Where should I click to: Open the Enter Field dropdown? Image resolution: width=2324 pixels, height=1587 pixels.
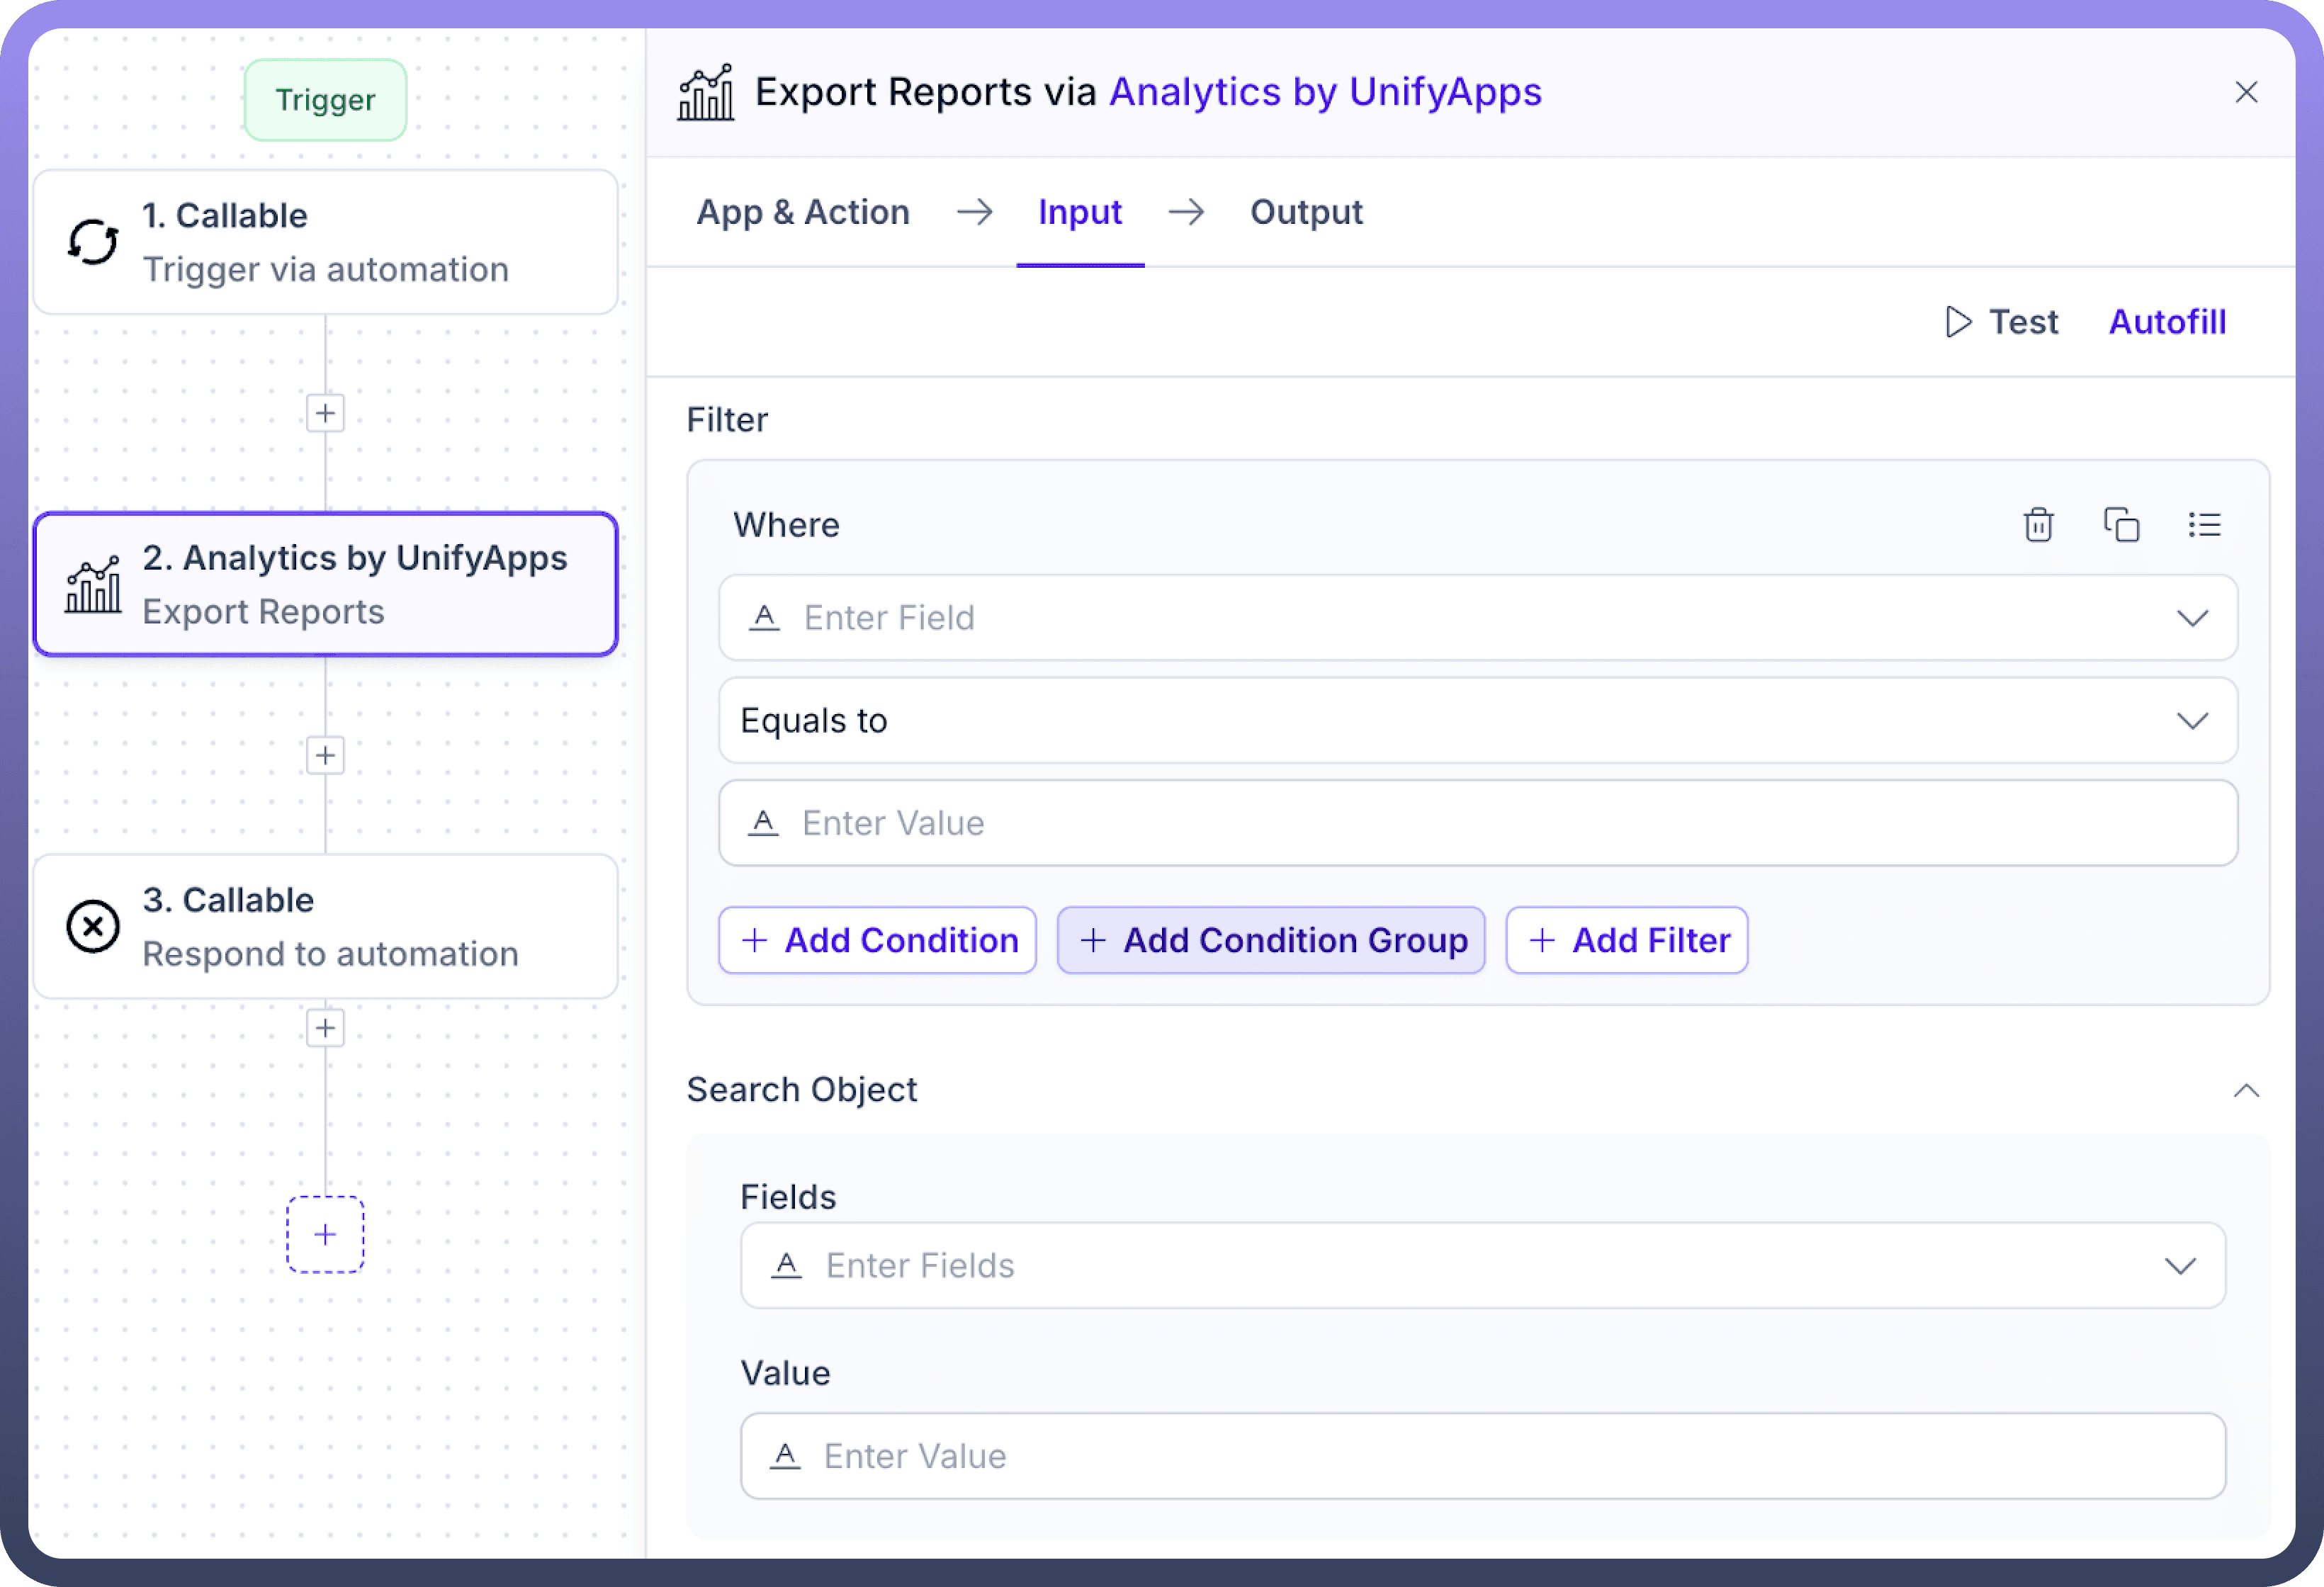pyautogui.click(x=1477, y=618)
